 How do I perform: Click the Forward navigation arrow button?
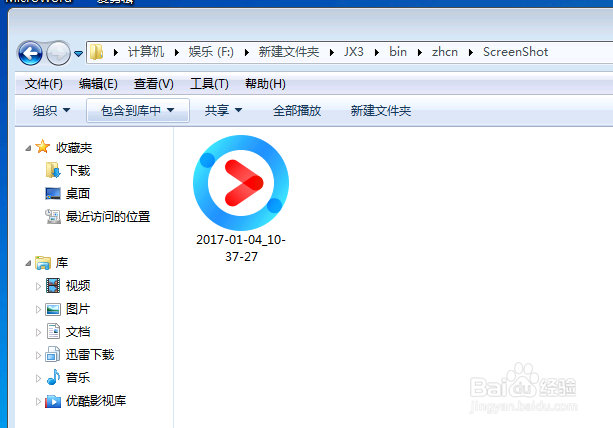58,53
